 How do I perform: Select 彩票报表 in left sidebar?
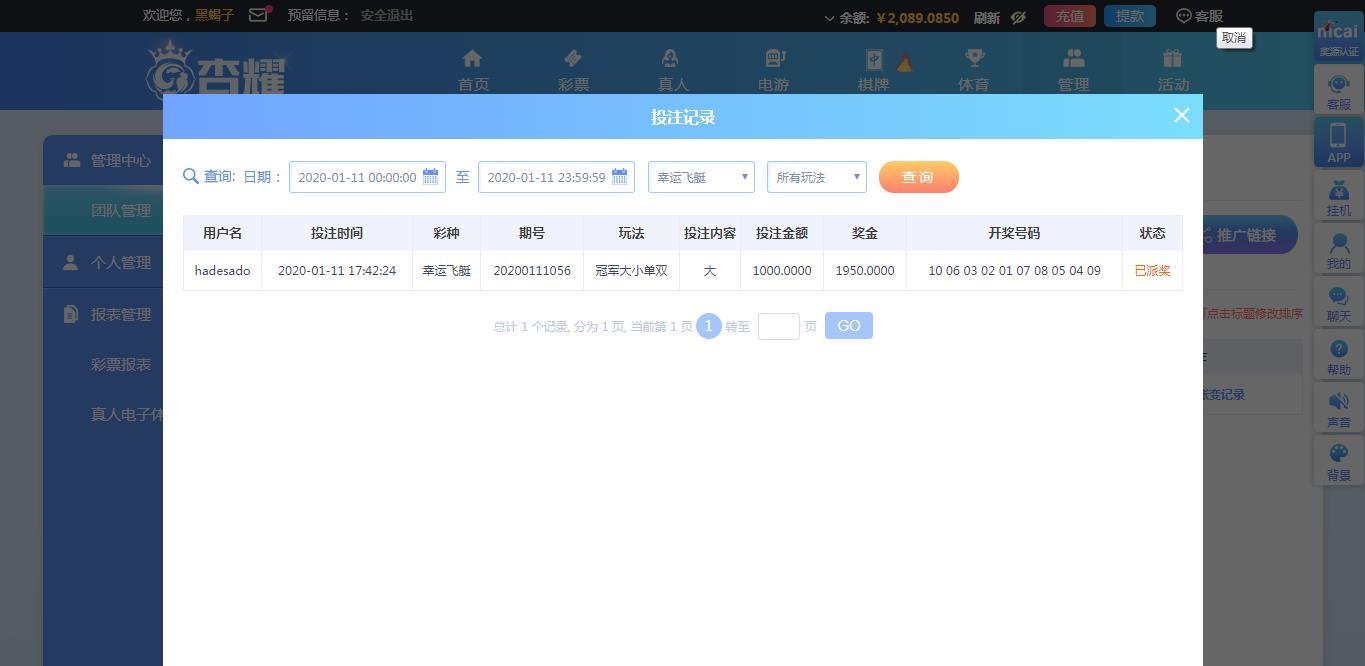tap(120, 364)
